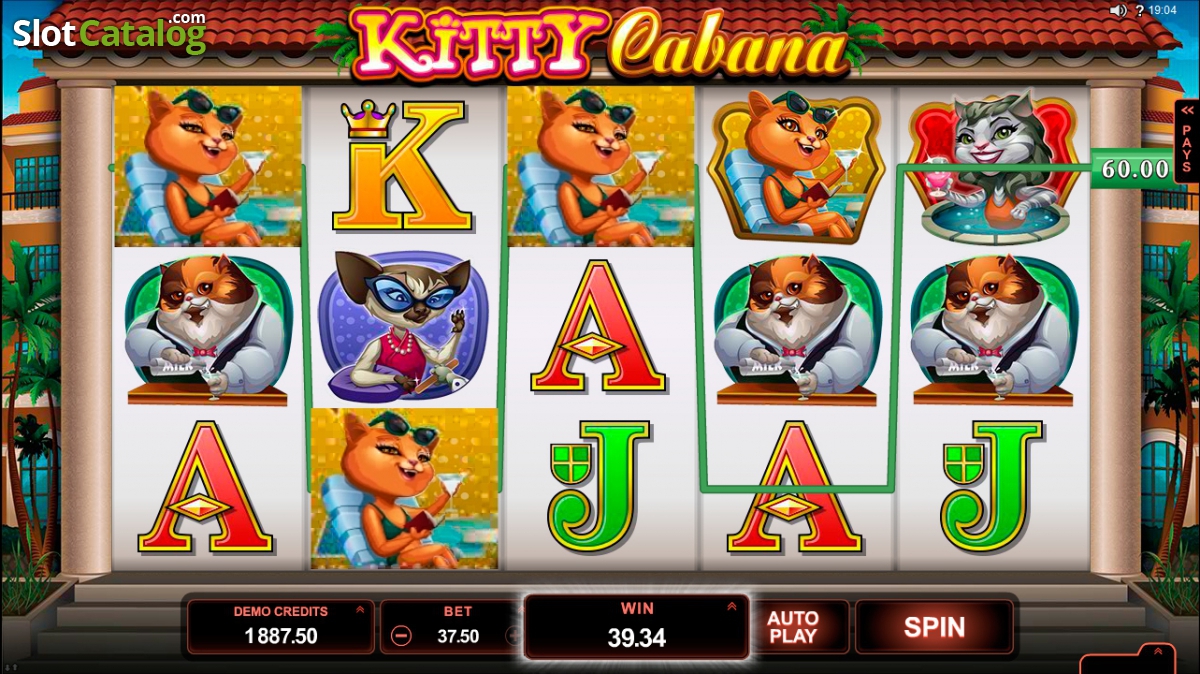Mute the game sound speaker icon
1200x674 pixels.
coord(1118,10)
